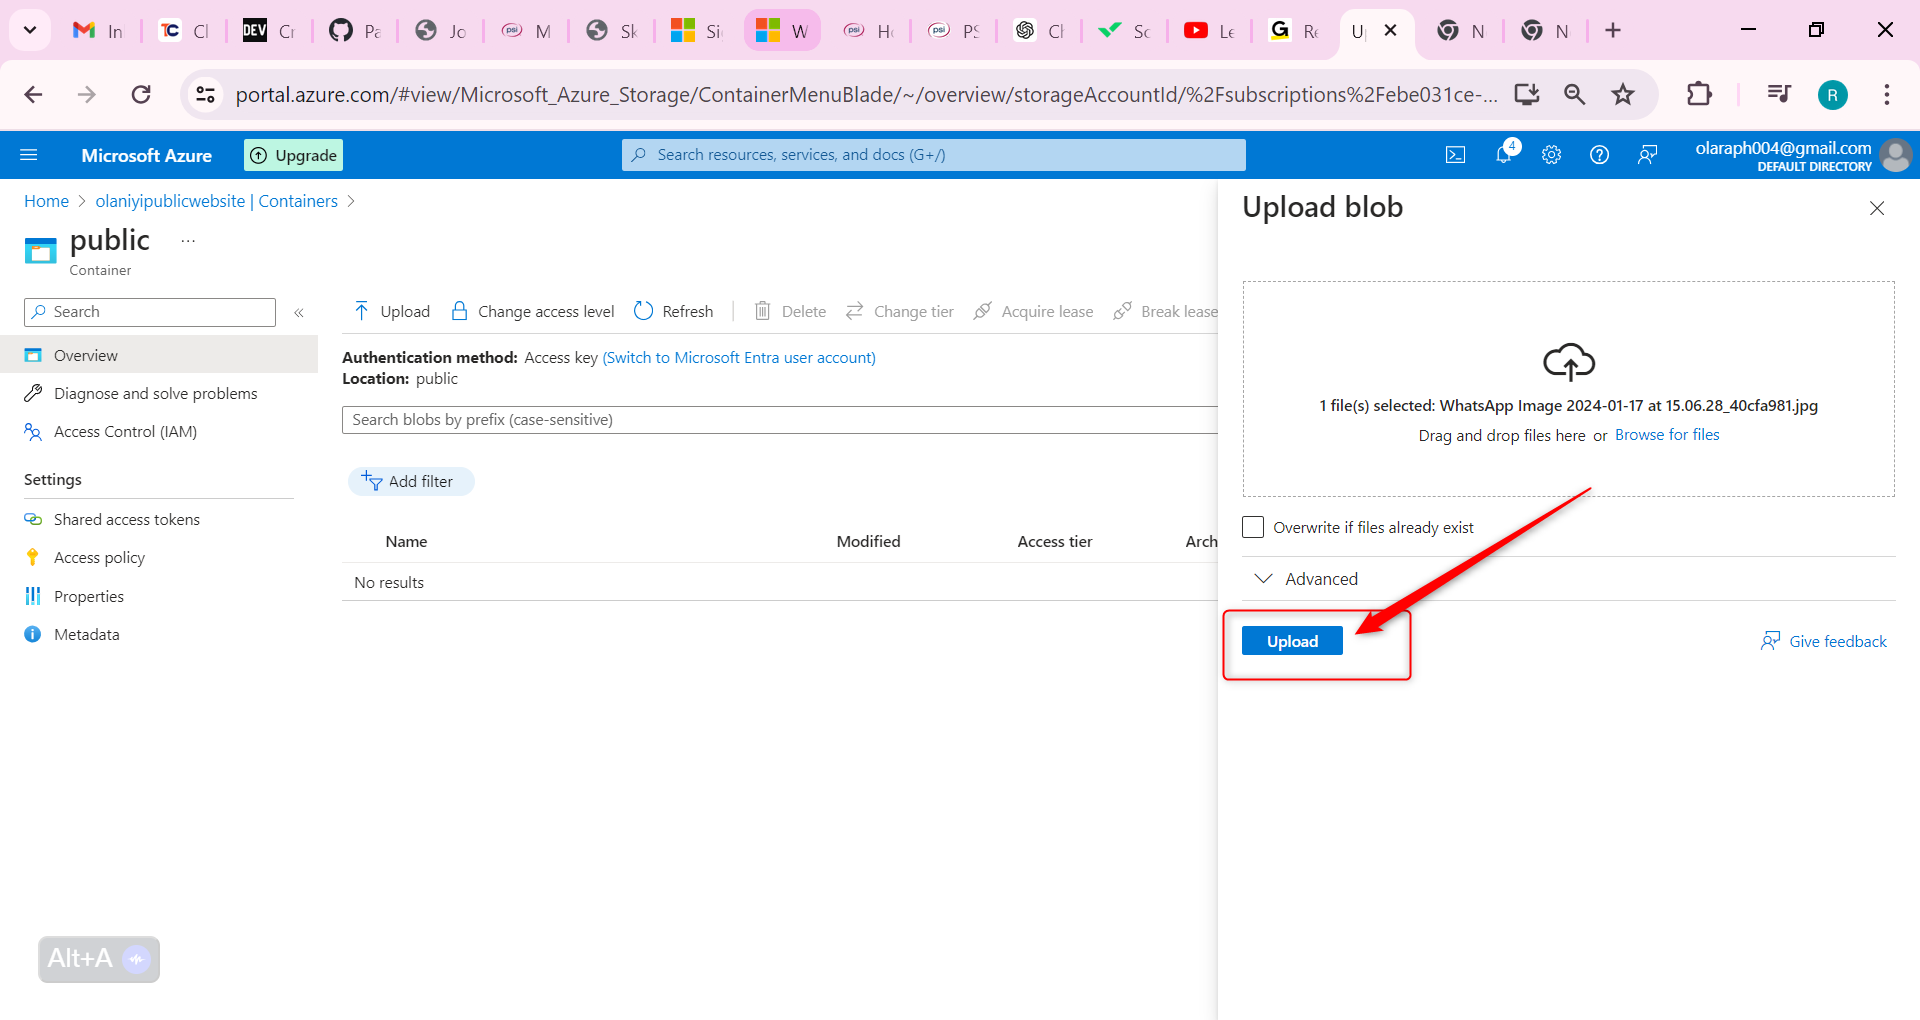The width and height of the screenshot is (1920, 1020).
Task: Open a new browser tab
Action: (x=1613, y=31)
